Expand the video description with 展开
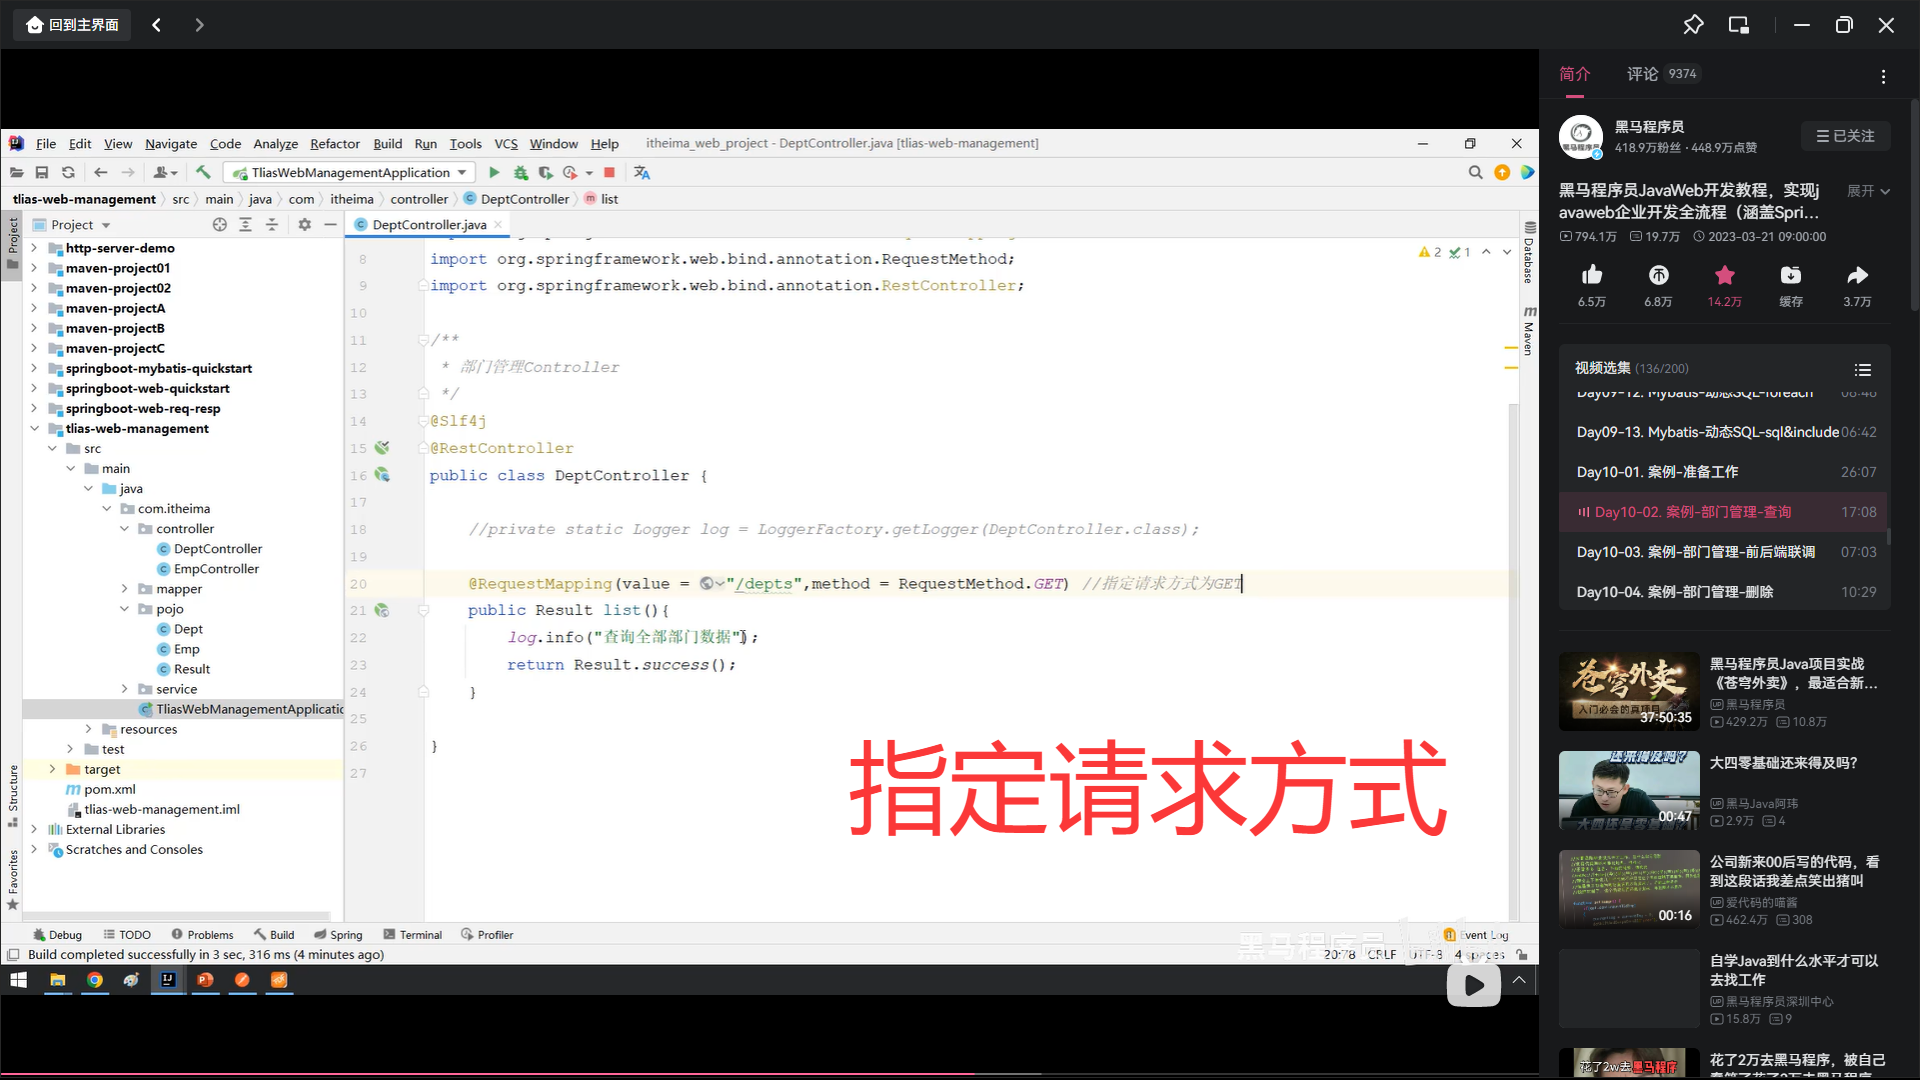 pos(1868,191)
